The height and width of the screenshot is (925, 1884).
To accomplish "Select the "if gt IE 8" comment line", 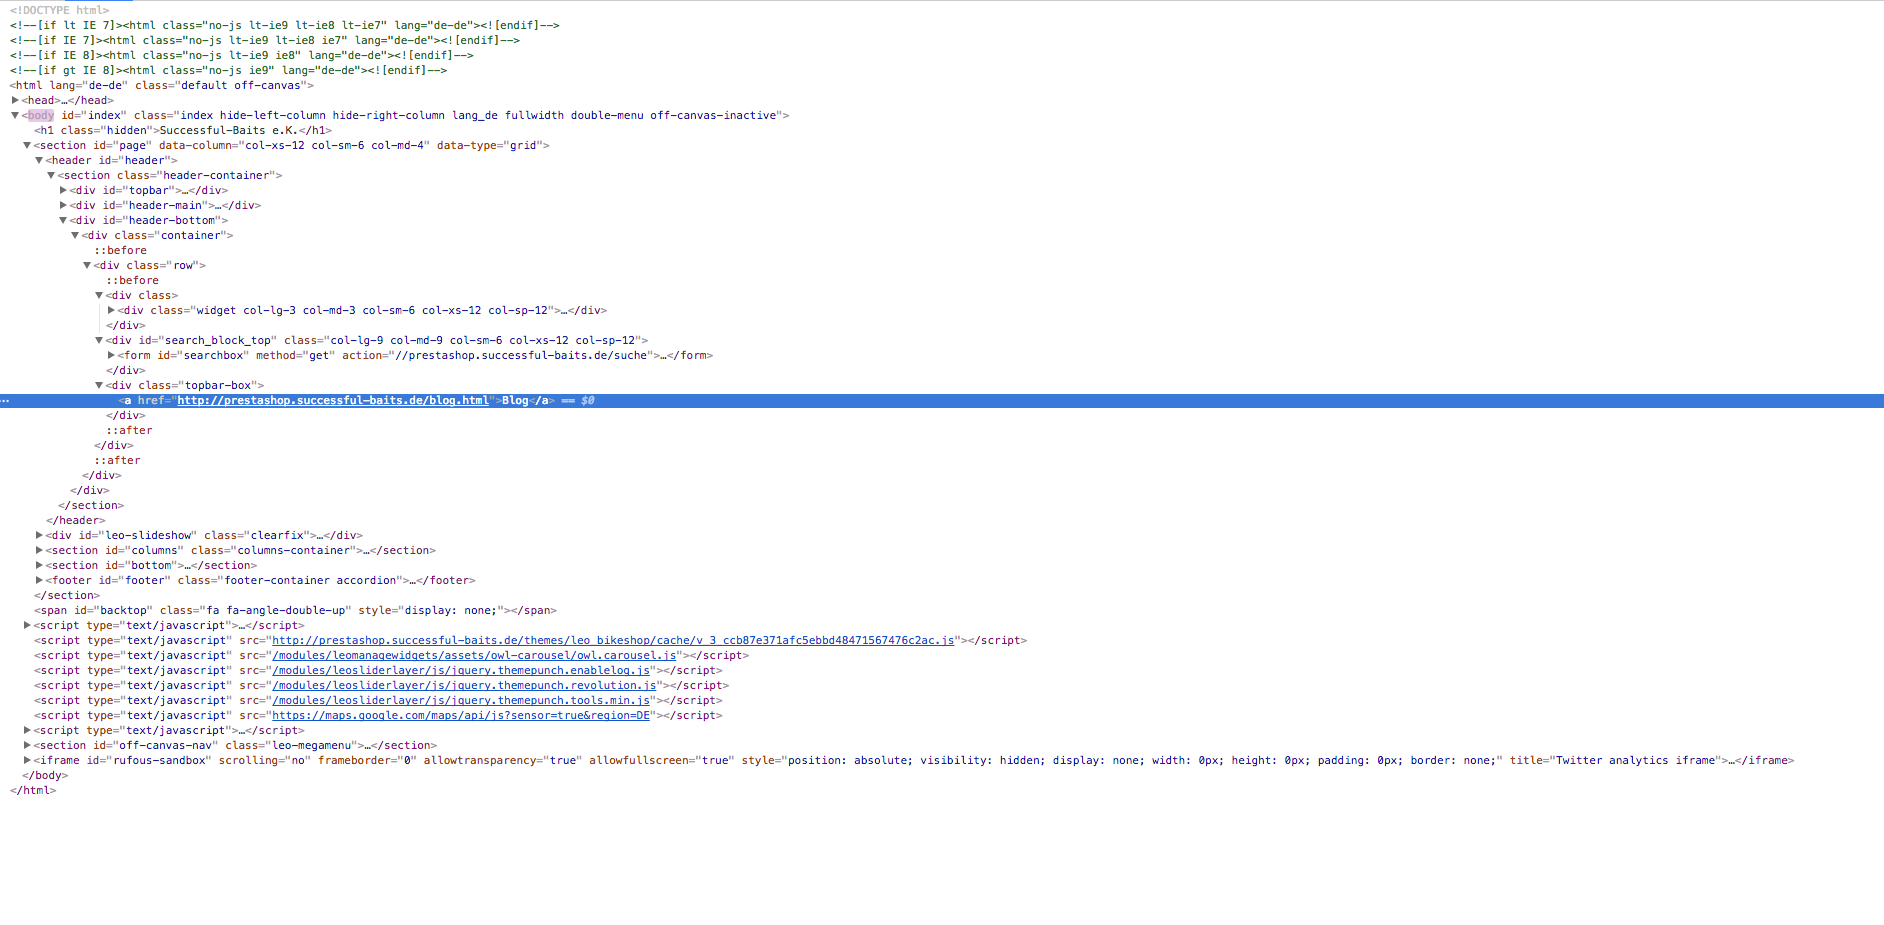I will (x=229, y=70).
